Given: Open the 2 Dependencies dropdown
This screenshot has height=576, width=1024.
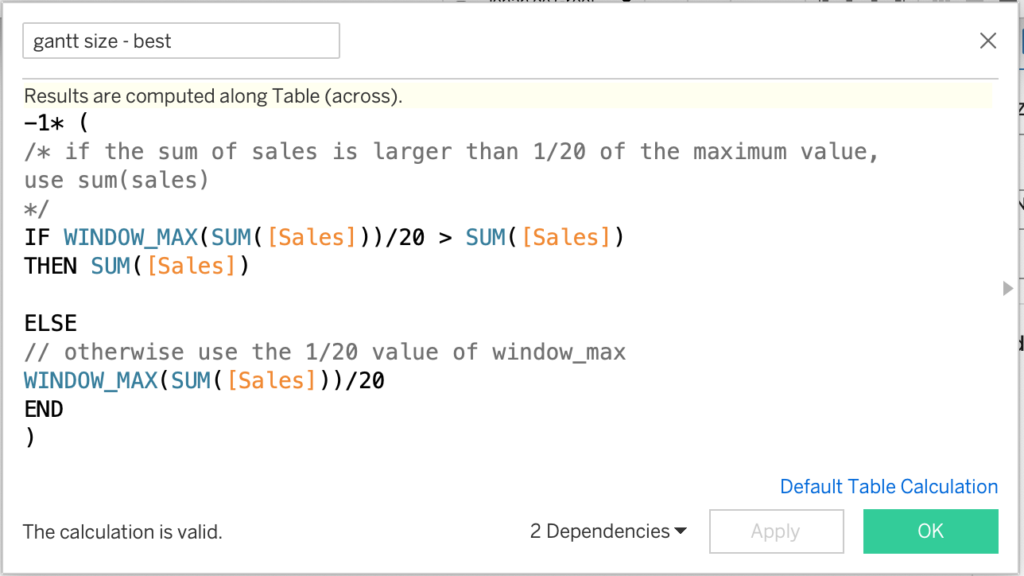Looking at the screenshot, I should tap(608, 531).
